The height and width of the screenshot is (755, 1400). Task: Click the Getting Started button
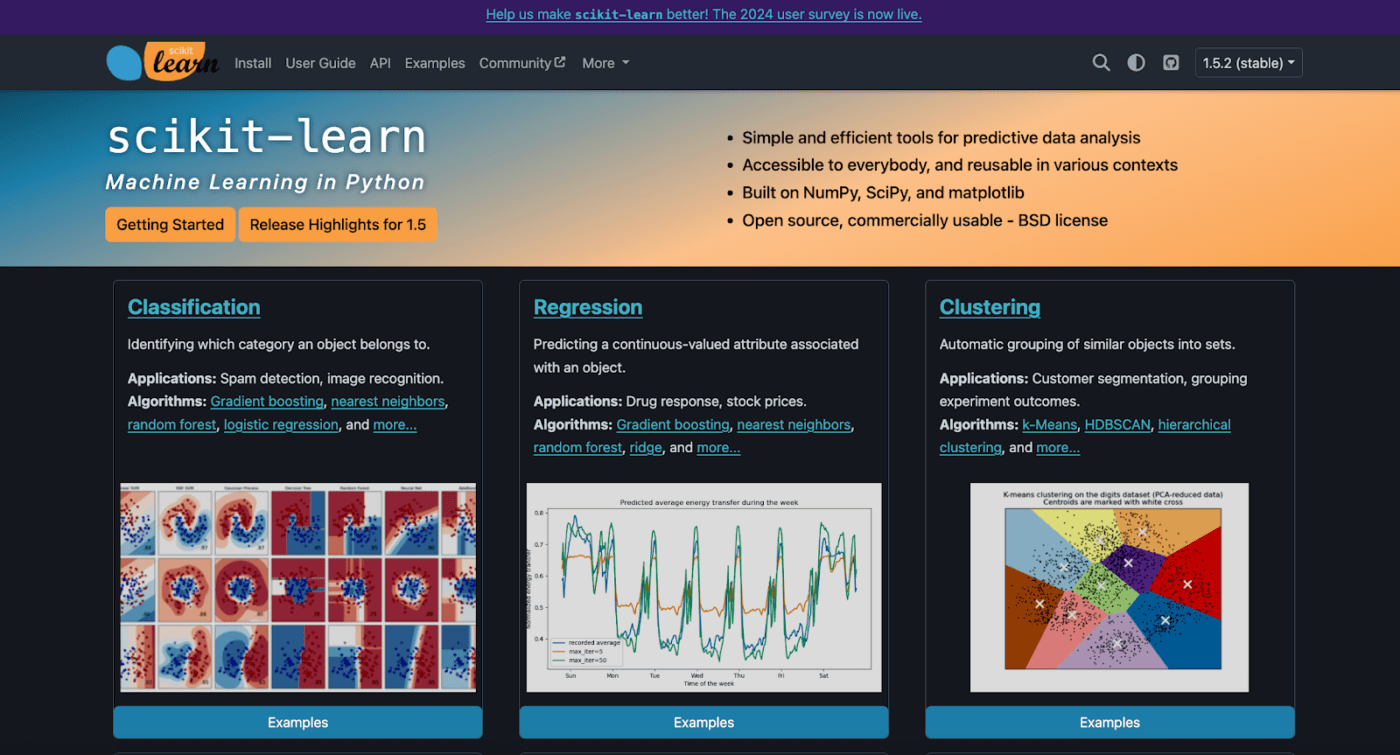tap(170, 224)
